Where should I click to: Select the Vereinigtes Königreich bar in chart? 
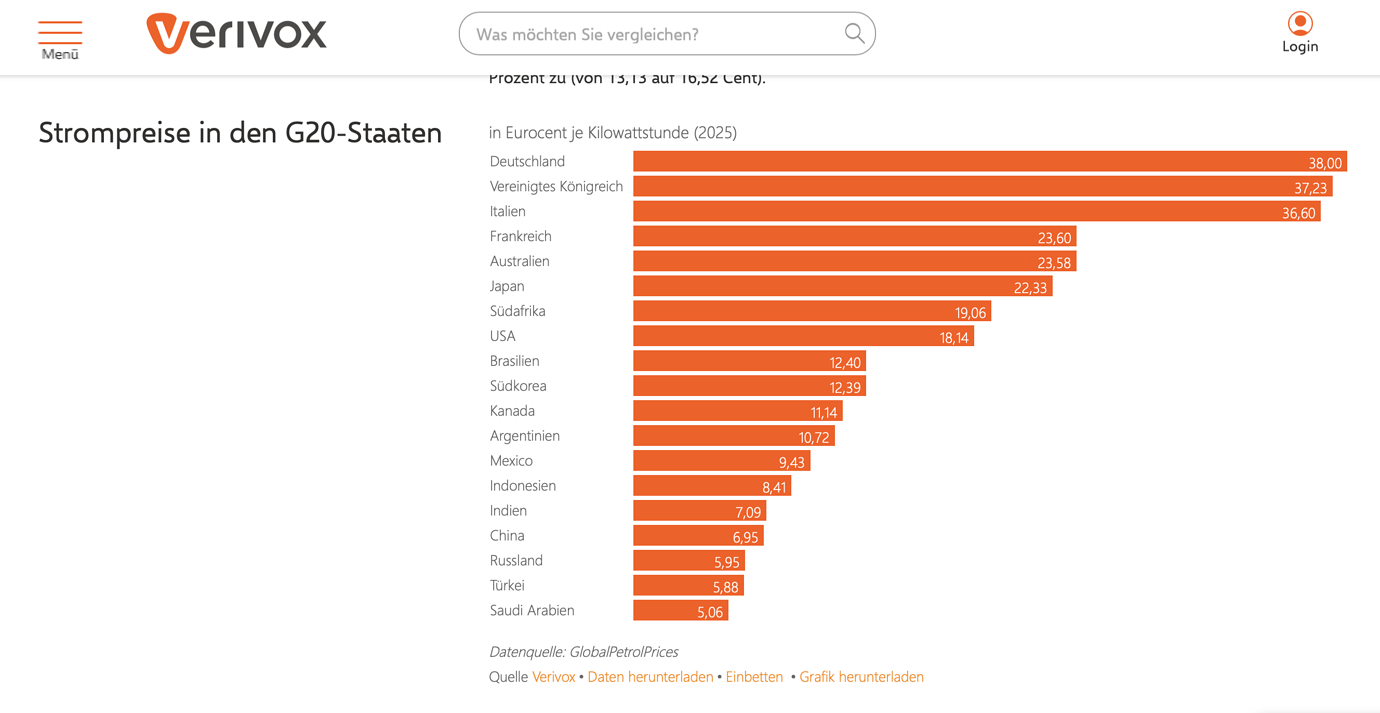[x=982, y=187]
